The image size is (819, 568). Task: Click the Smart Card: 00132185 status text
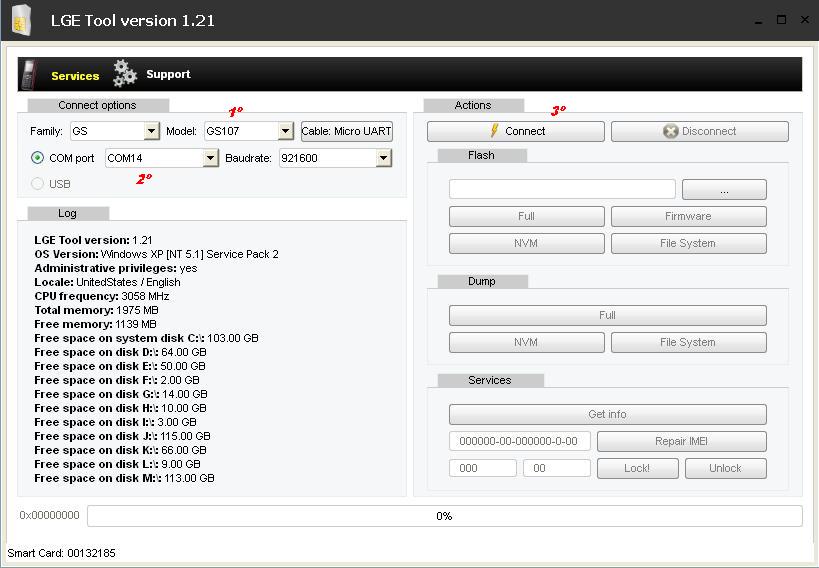pyautogui.click(x=62, y=553)
